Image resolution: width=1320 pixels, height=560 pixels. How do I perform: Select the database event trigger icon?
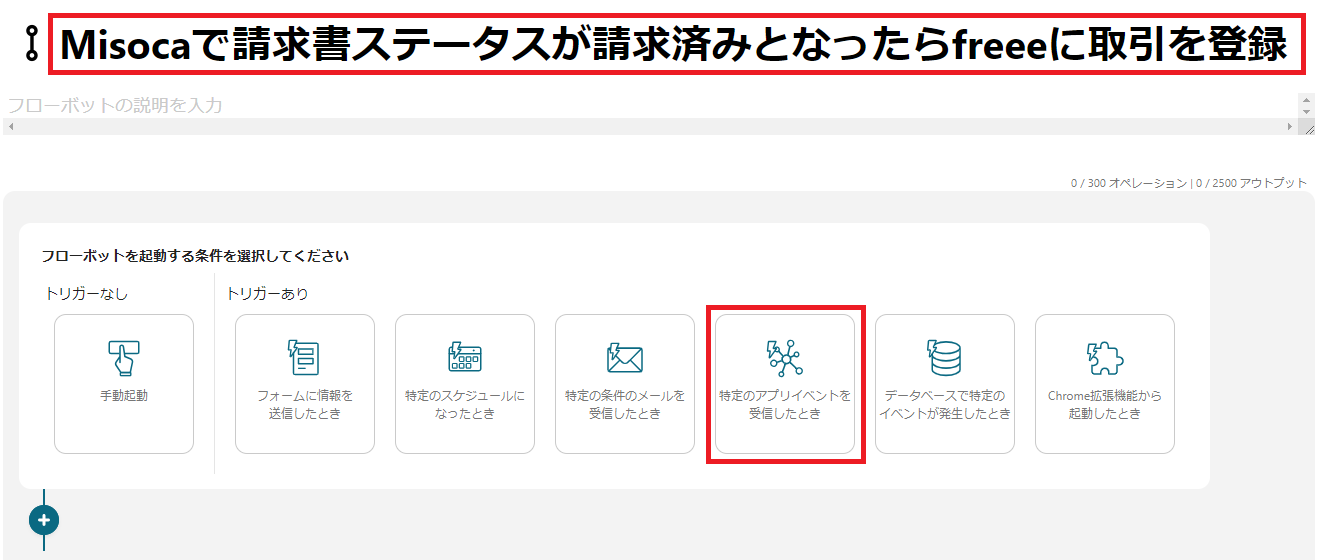pyautogui.click(x=944, y=357)
